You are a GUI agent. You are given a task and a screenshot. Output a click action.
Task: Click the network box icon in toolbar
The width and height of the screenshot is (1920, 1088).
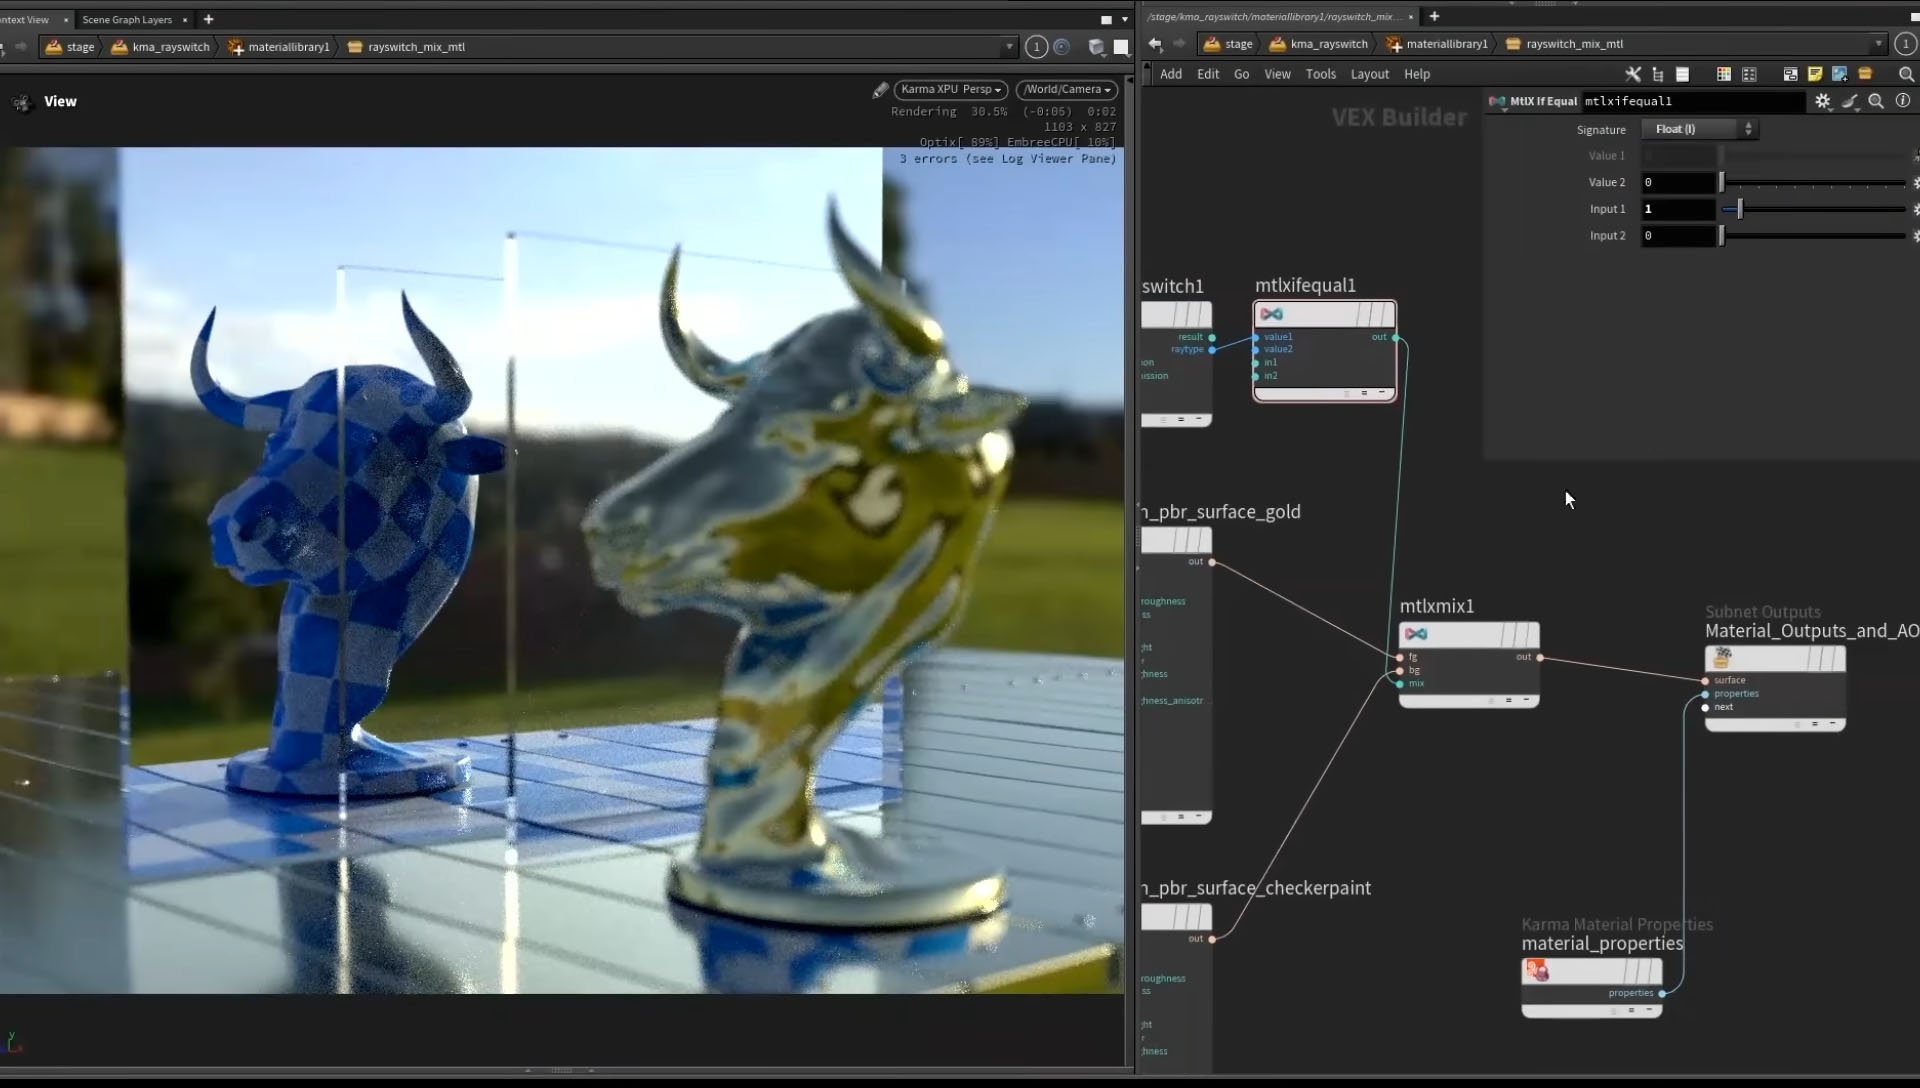click(1790, 74)
